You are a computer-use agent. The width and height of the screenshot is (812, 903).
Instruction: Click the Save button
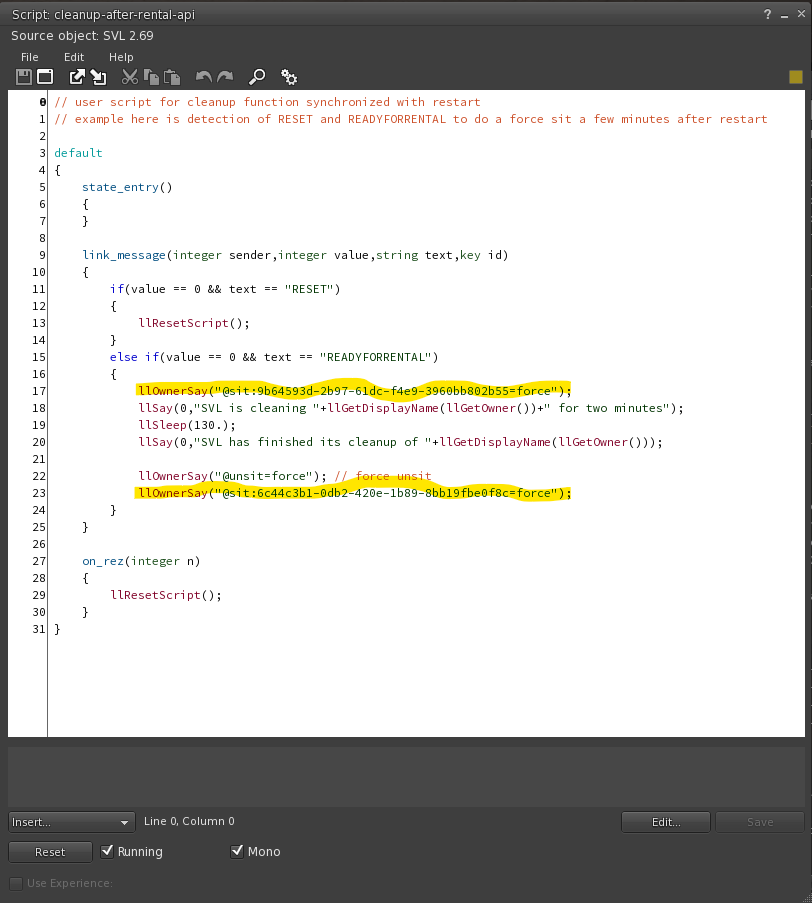pyautogui.click(x=760, y=822)
